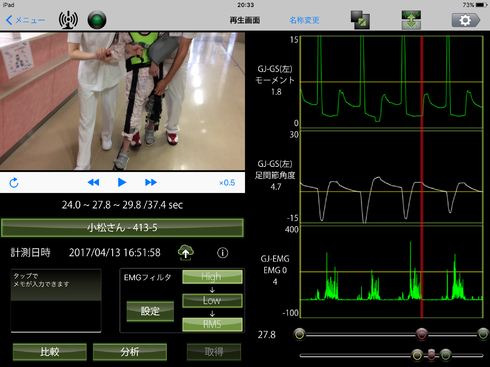Toggle the High EMG filter
This screenshot has width=490, height=367.
click(x=212, y=277)
